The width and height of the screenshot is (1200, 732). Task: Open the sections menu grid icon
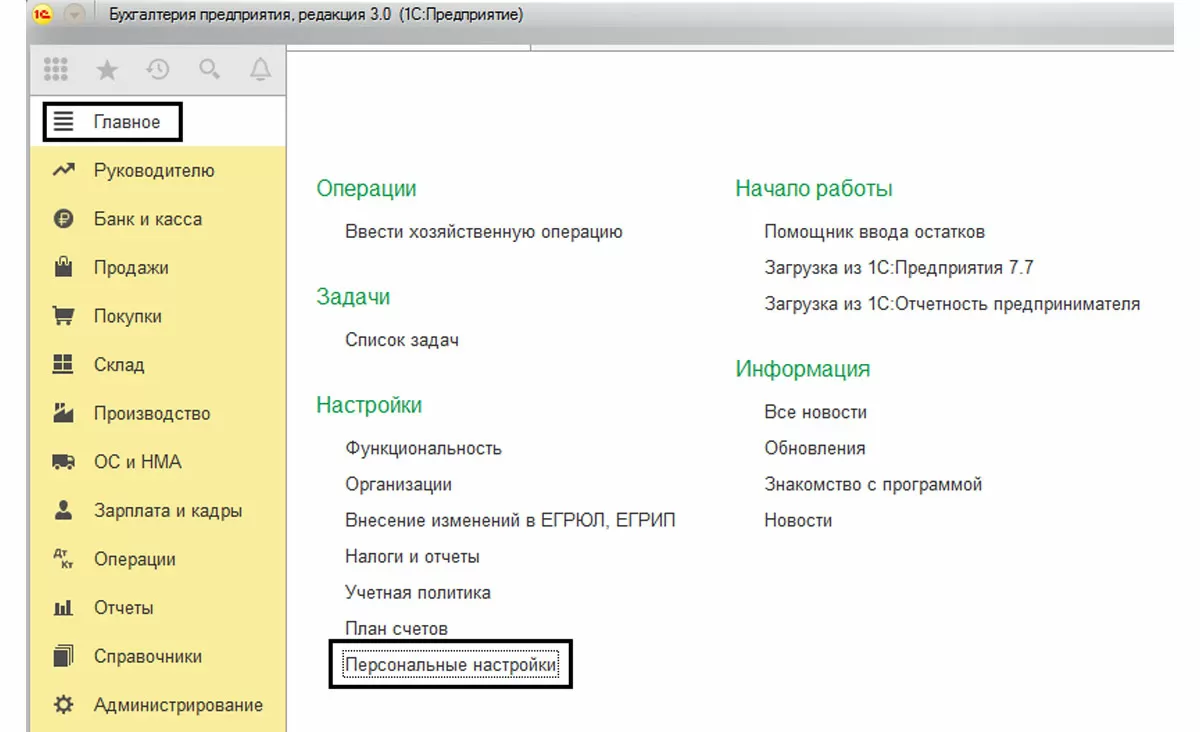tap(56, 70)
